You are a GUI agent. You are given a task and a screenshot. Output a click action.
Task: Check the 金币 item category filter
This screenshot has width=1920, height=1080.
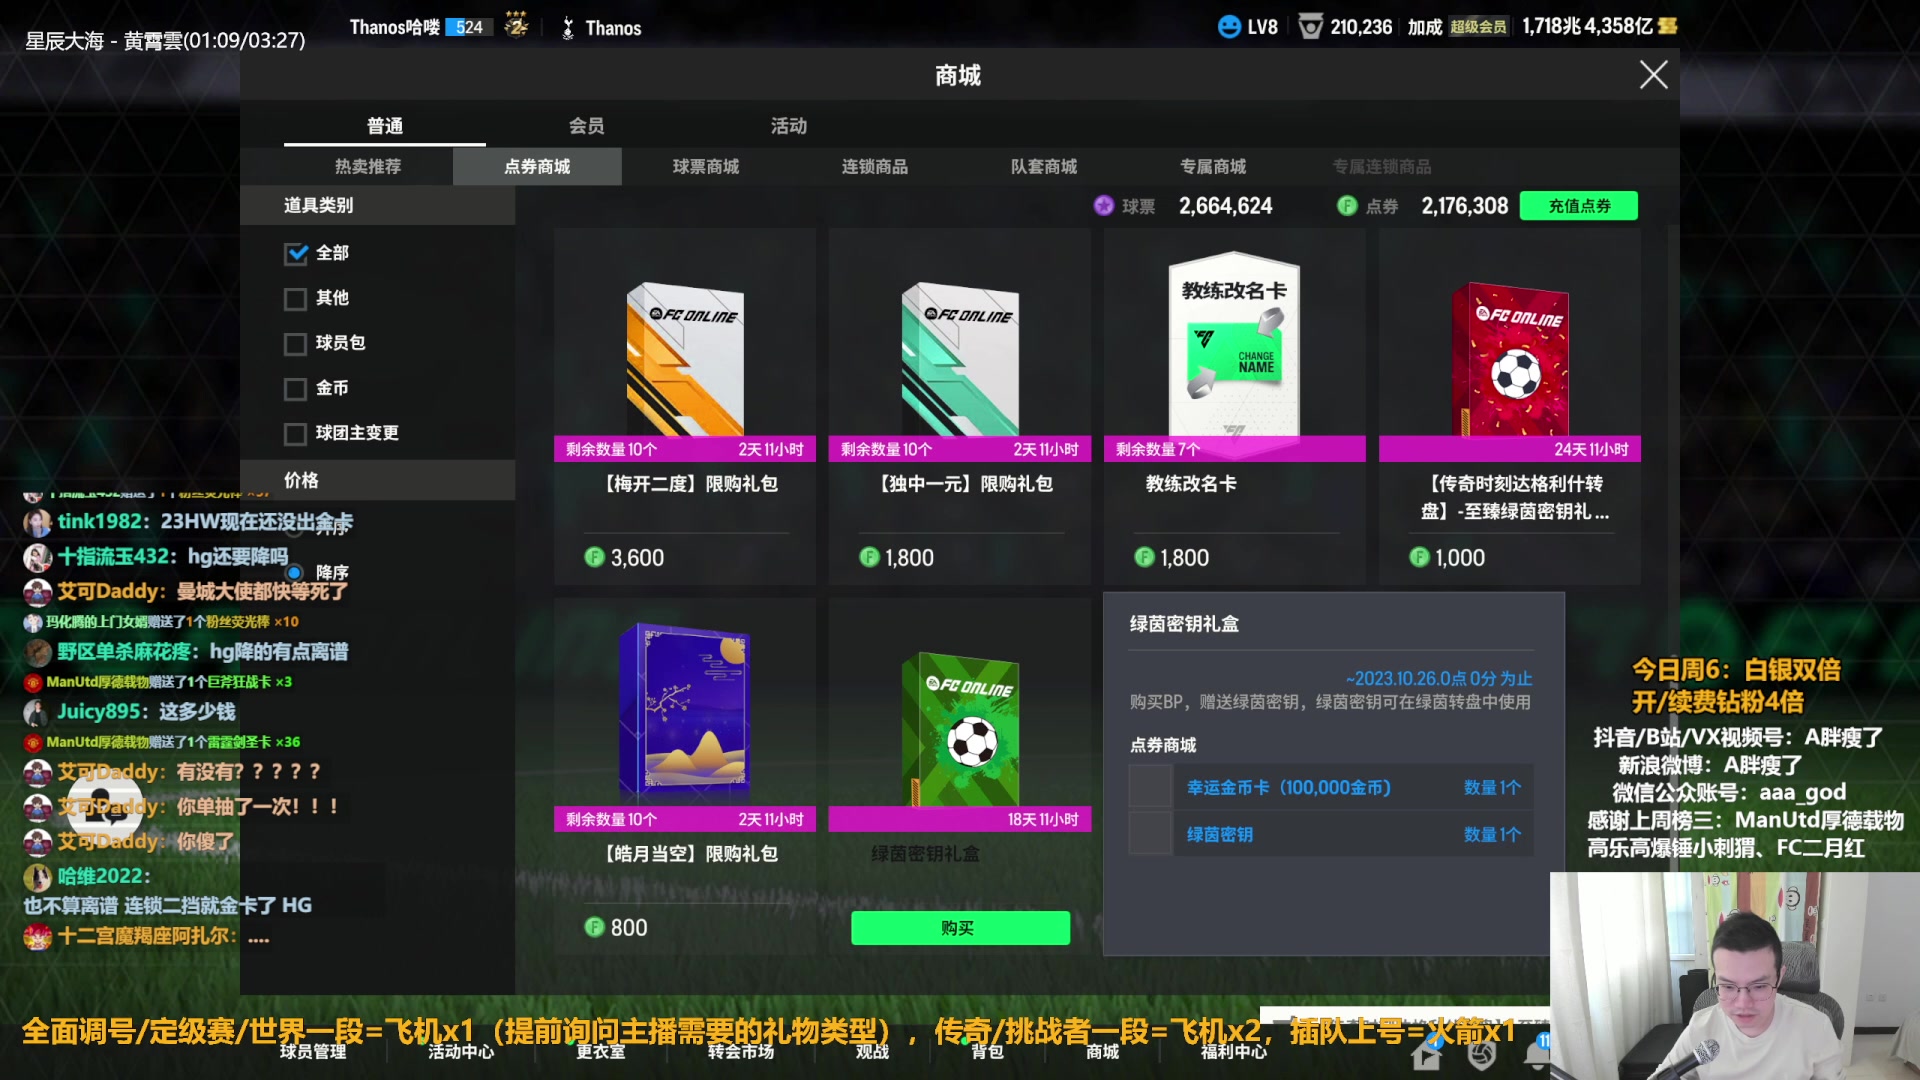pos(296,388)
